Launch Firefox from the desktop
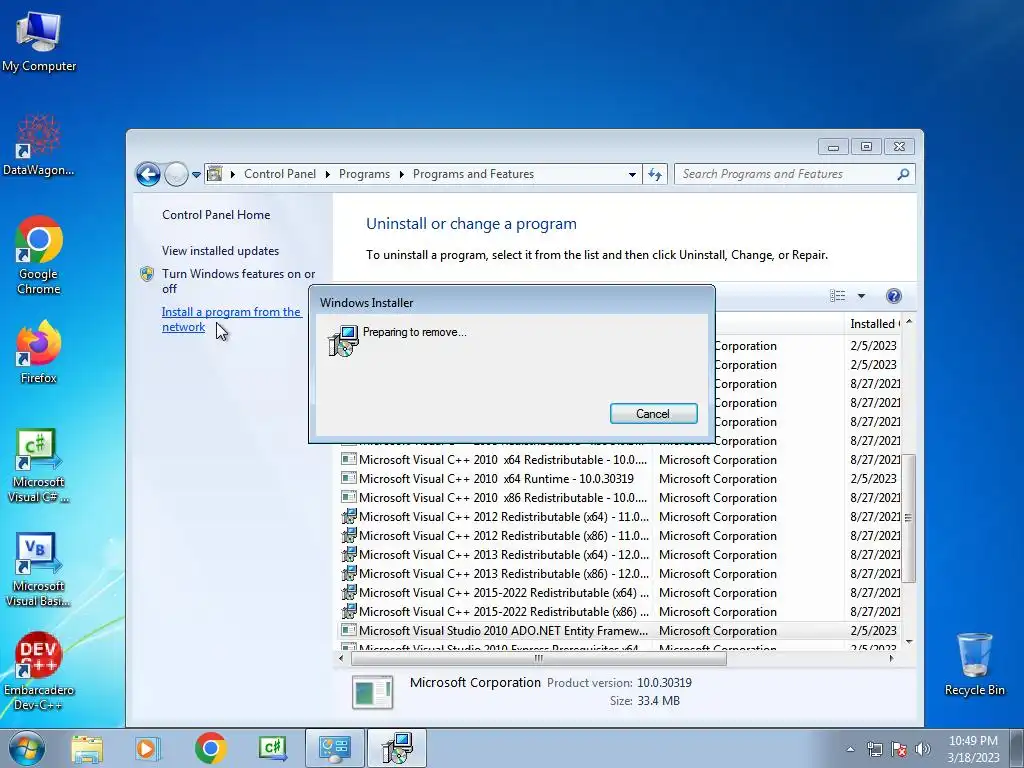The width and height of the screenshot is (1024, 768). (39, 352)
